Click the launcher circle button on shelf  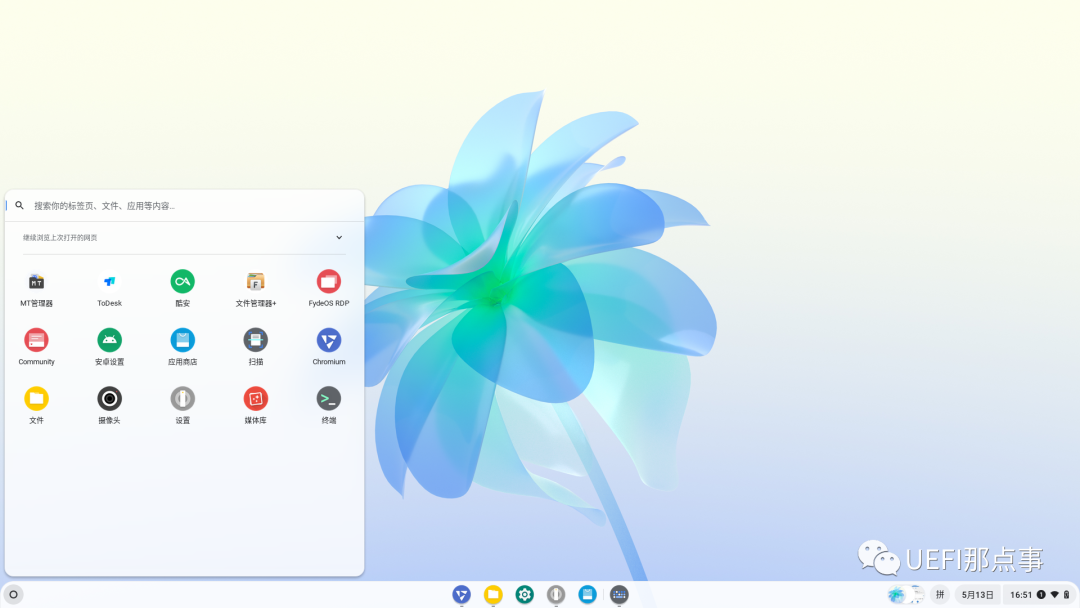click(14, 595)
